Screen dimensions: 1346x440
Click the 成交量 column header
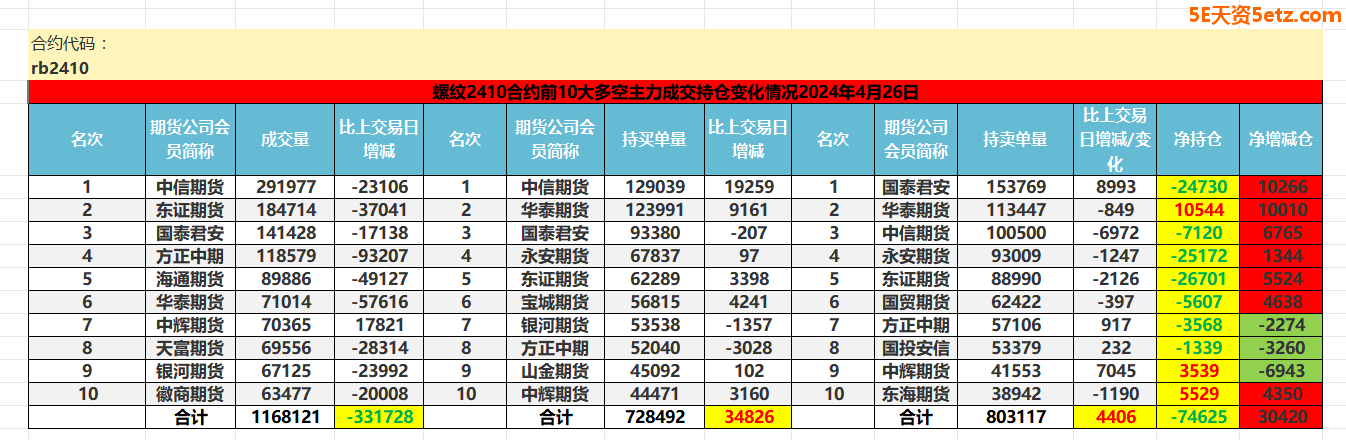tap(285, 139)
